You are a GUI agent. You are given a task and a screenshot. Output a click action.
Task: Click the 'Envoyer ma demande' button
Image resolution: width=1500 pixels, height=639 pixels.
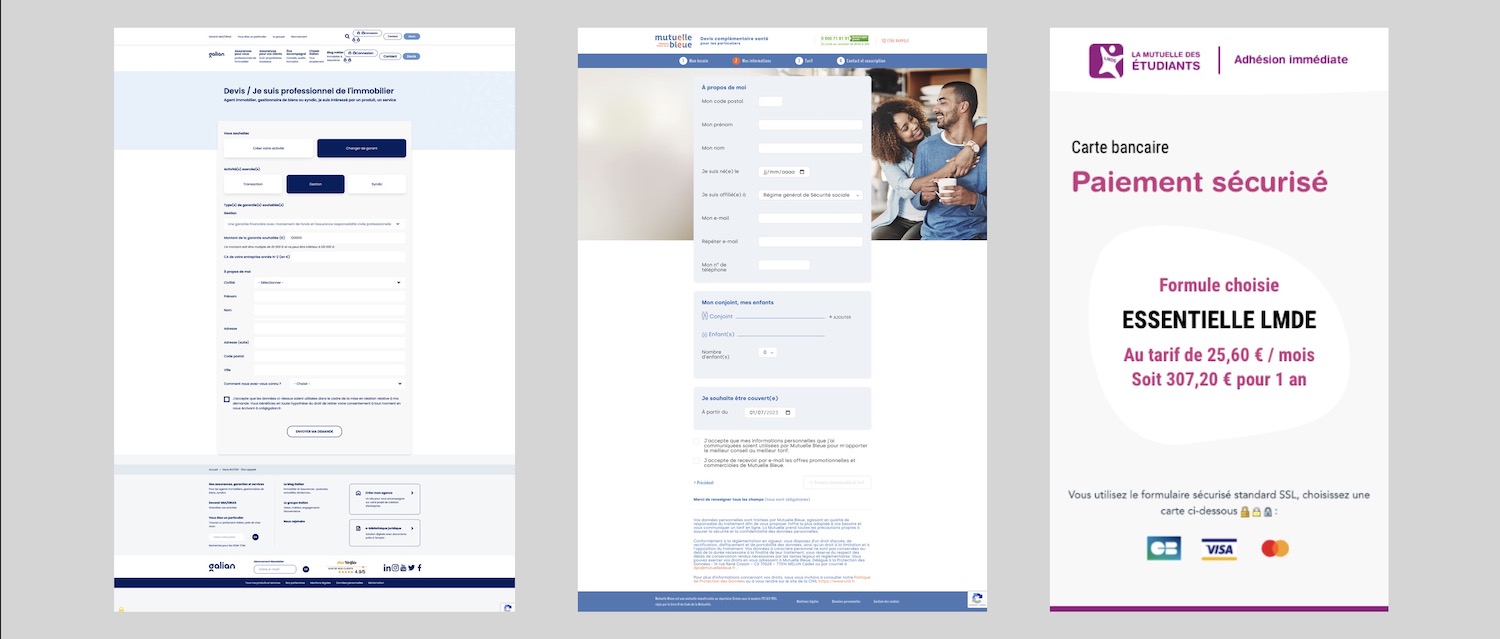tap(314, 432)
